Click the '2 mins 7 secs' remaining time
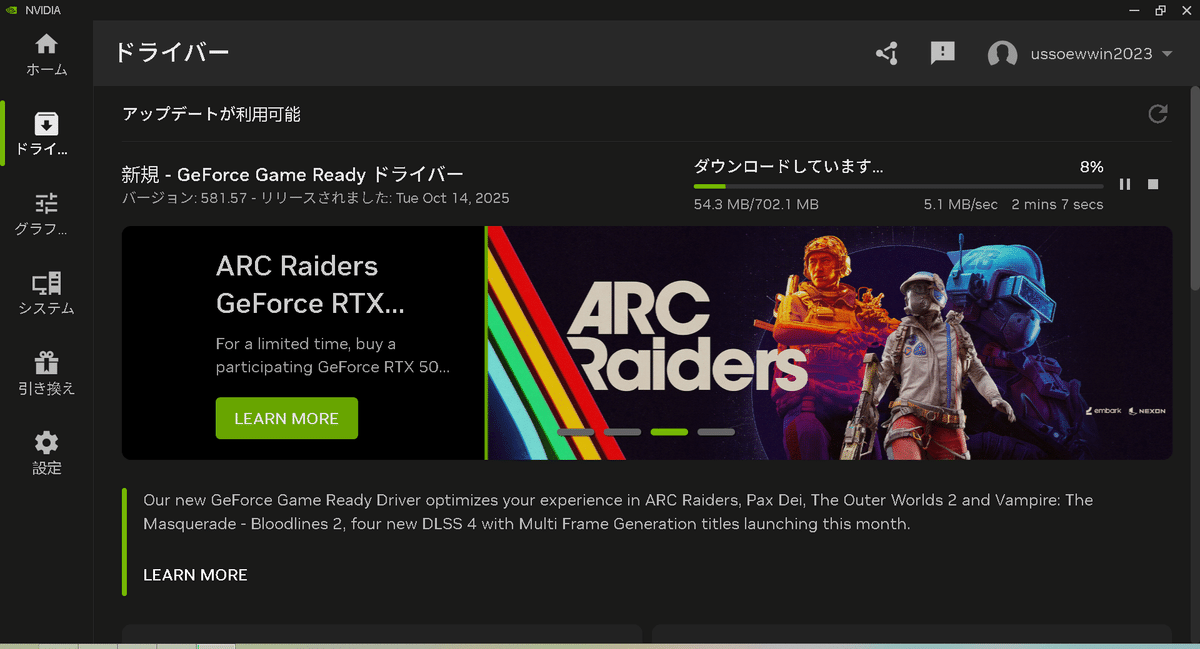The image size is (1200, 649). 1057,204
